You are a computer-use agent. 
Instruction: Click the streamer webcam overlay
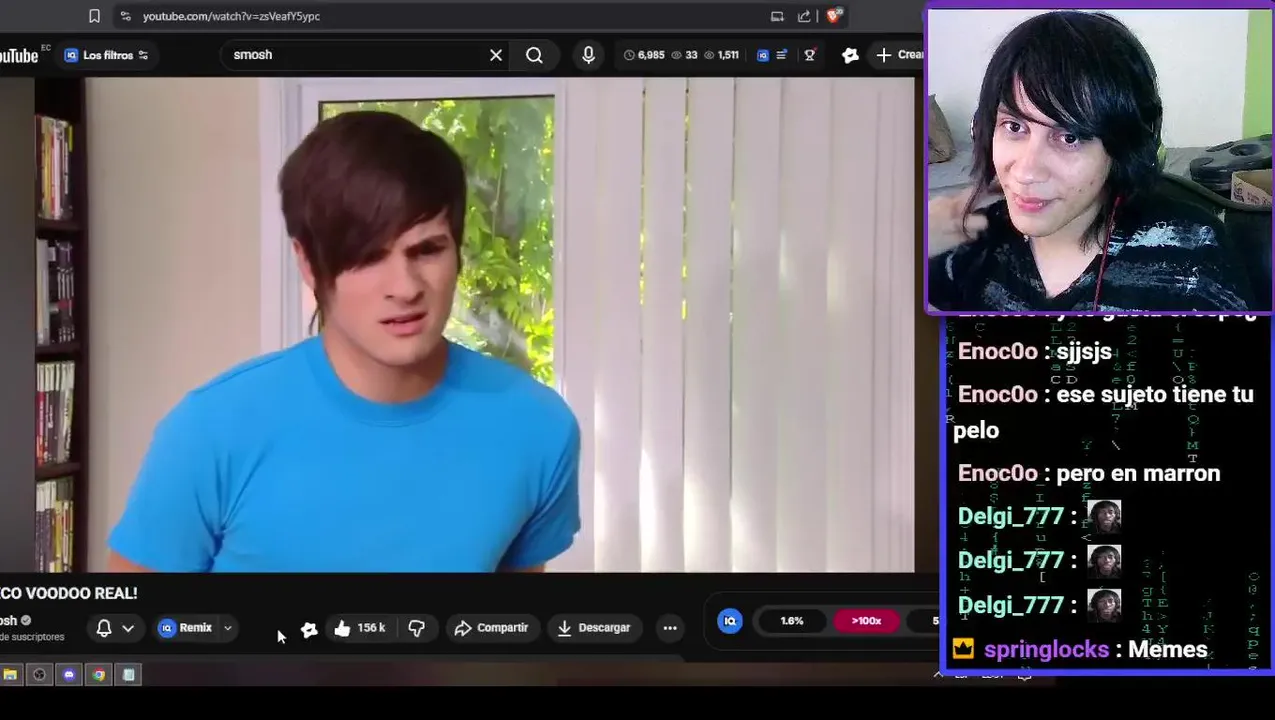click(x=1099, y=162)
